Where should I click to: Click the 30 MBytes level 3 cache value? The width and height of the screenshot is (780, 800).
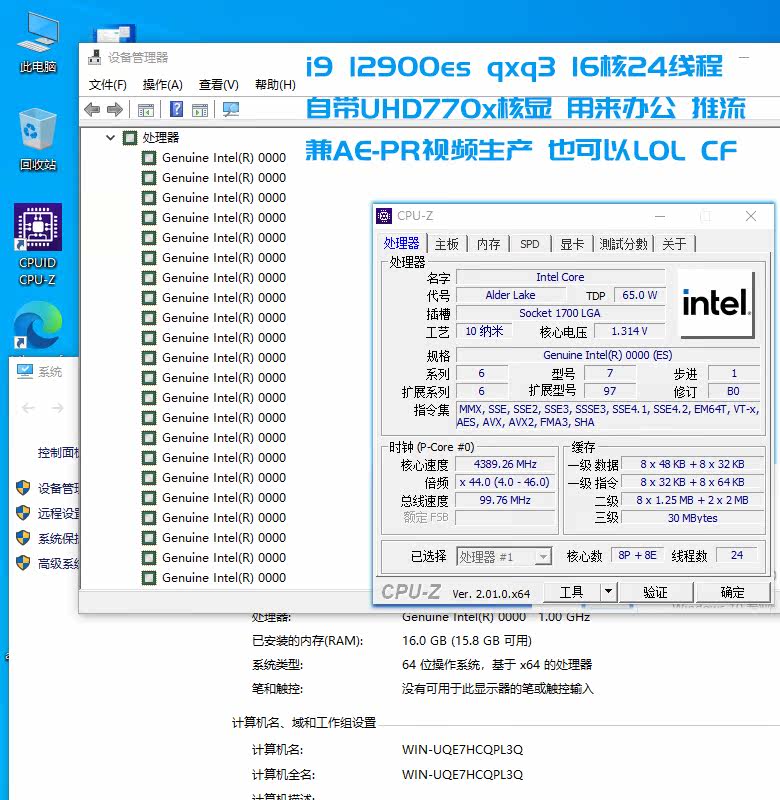click(x=692, y=518)
